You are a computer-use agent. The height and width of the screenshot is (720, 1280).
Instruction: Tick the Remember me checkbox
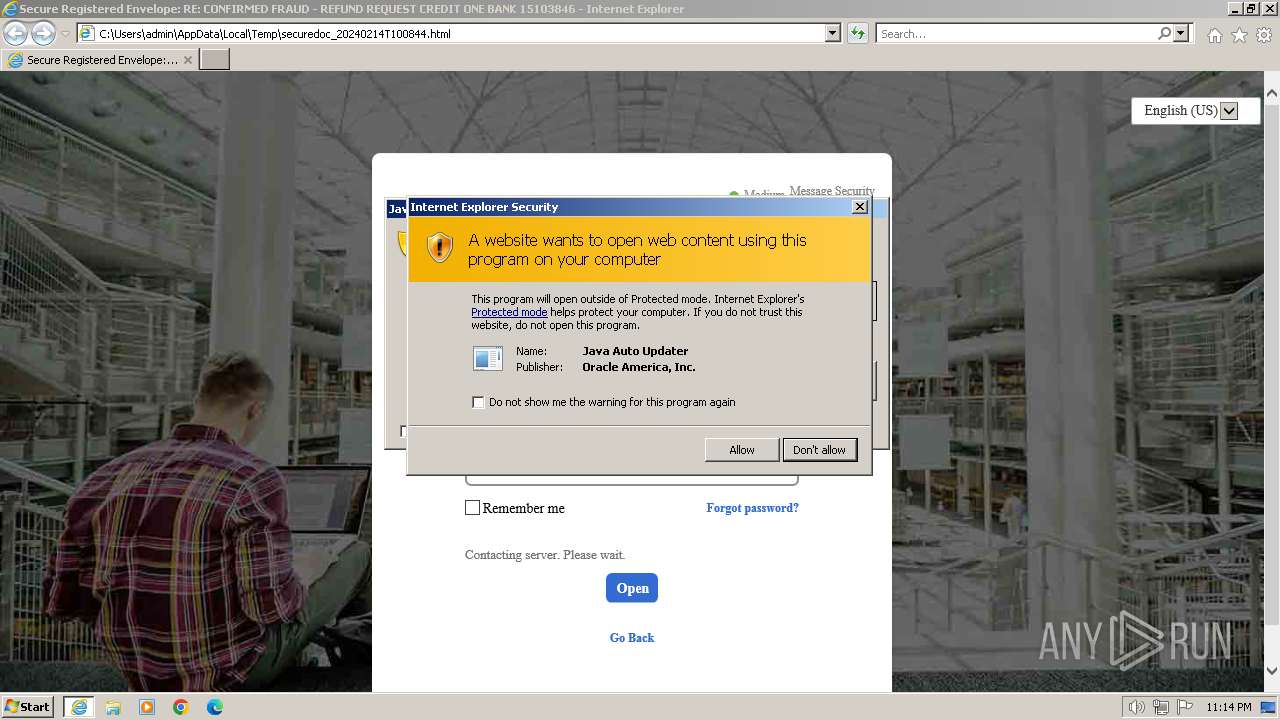[473, 508]
